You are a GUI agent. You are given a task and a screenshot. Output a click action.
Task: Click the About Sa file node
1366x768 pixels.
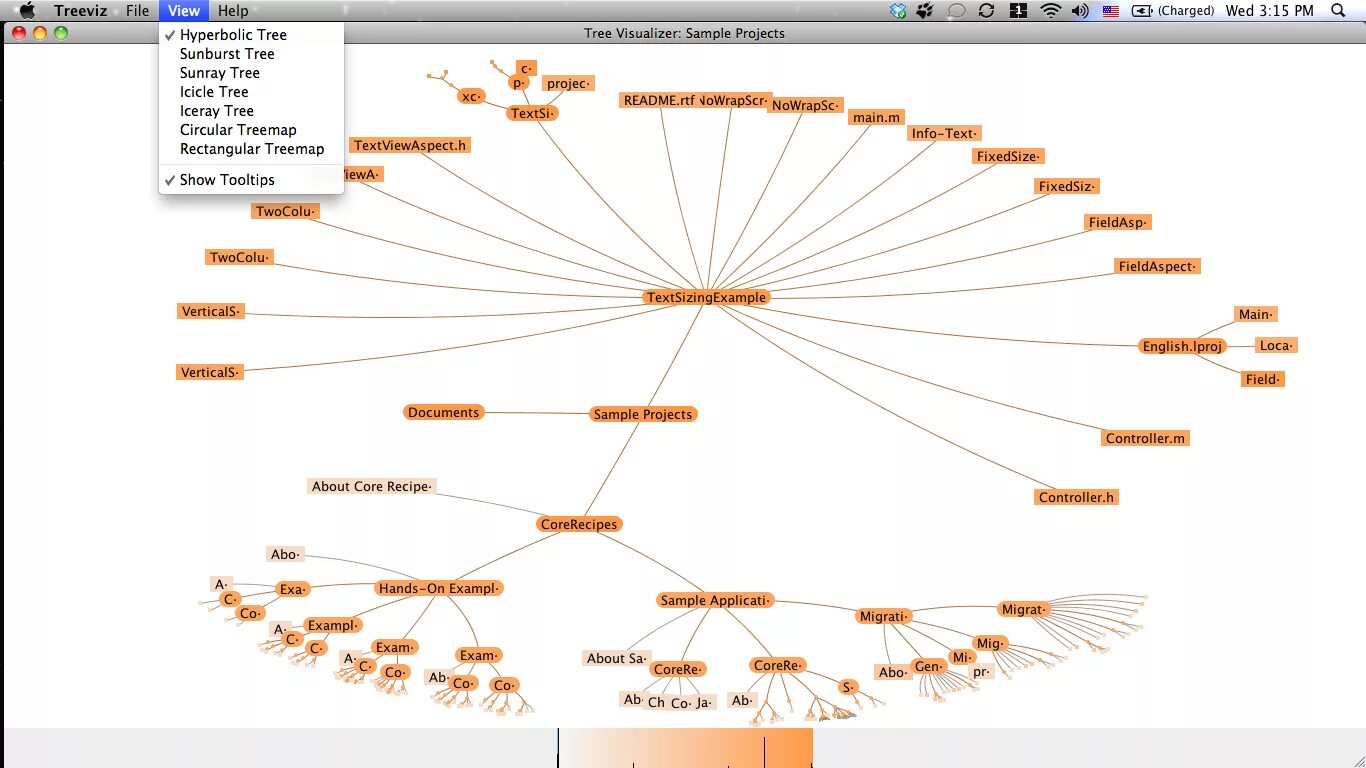(x=616, y=658)
